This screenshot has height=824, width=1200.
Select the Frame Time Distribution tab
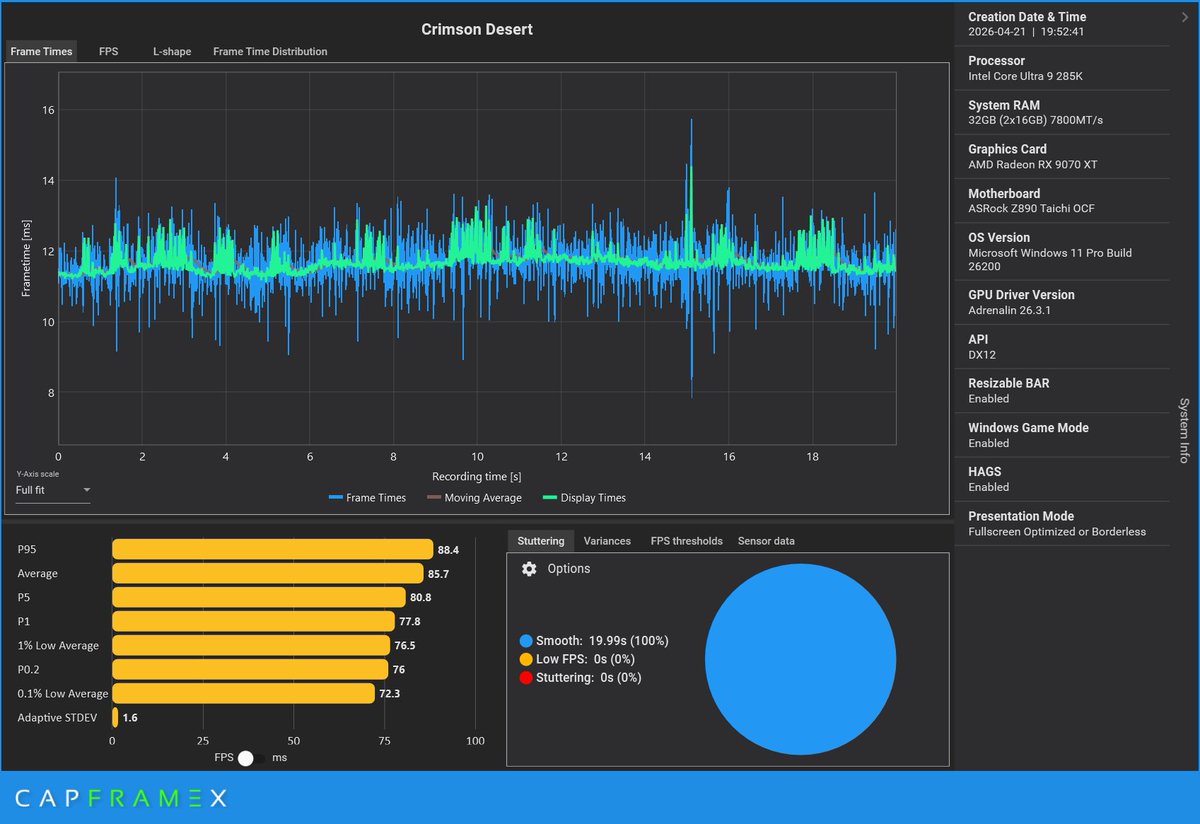tap(270, 51)
